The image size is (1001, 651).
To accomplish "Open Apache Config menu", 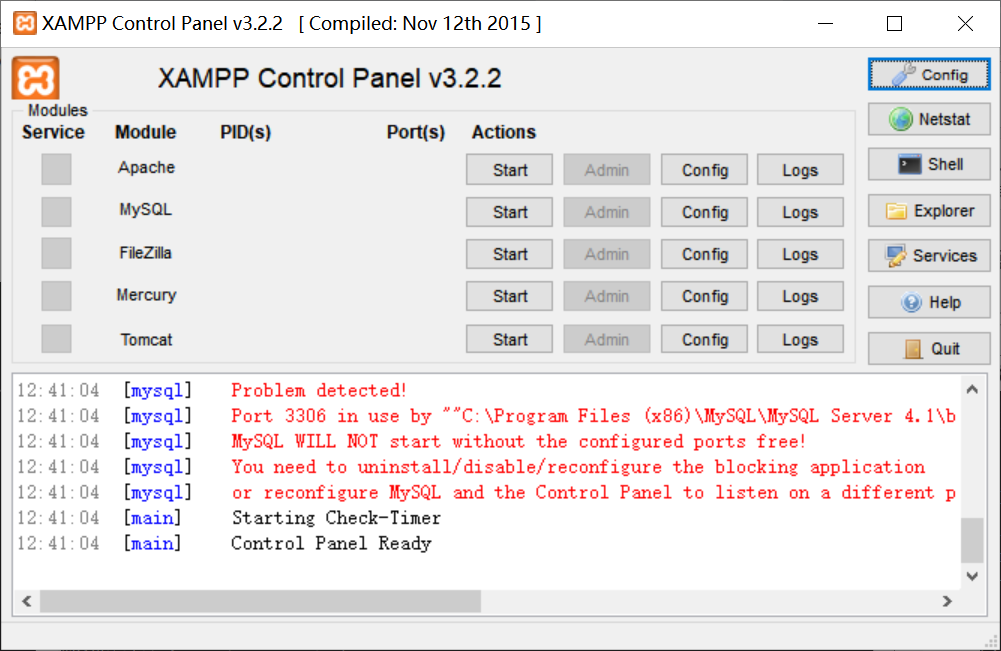I will [x=704, y=170].
